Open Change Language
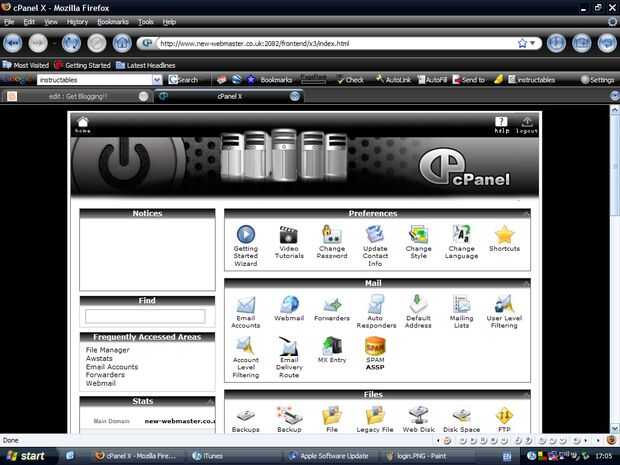The height and width of the screenshot is (465, 620). pos(461,234)
